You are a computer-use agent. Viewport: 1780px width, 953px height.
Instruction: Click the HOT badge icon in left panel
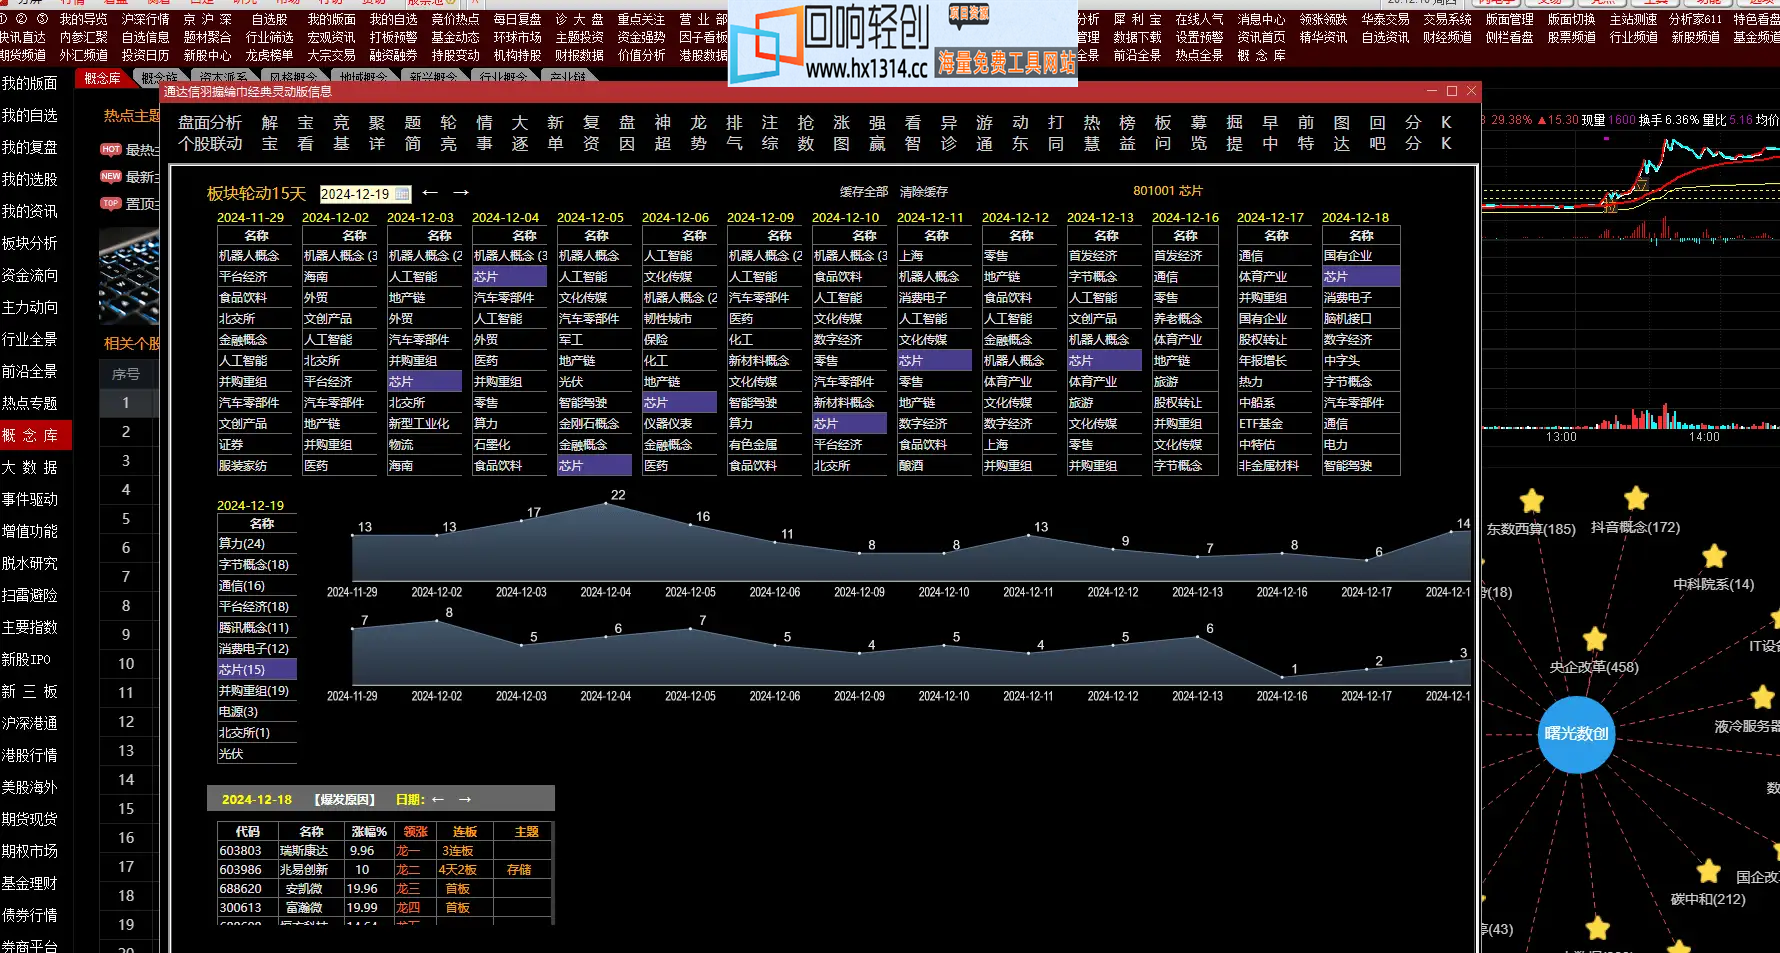pos(111,149)
